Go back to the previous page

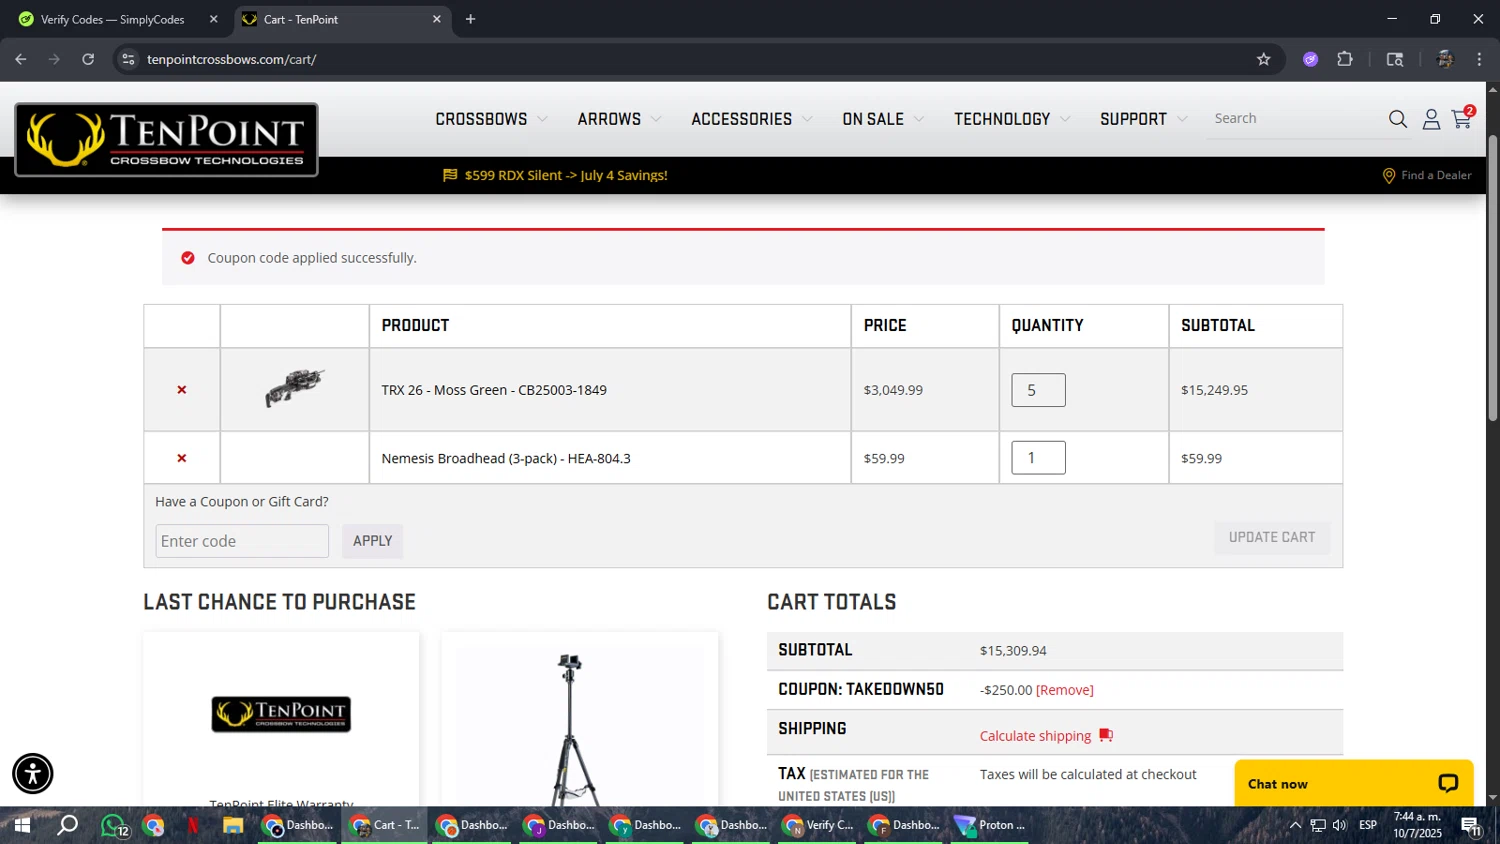pyautogui.click(x=21, y=59)
